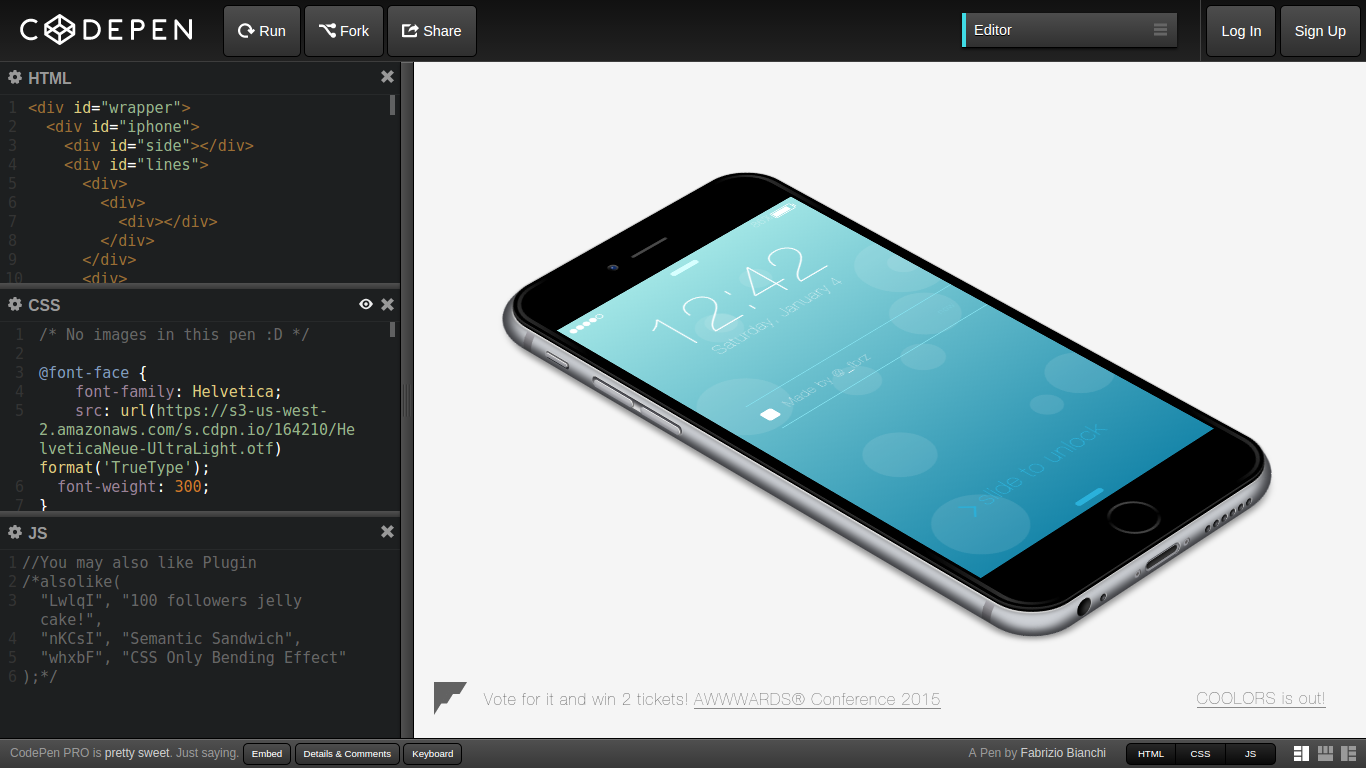Screen dimensions: 1366x768
Task: Follow the AWWWARDS Conference 2015 link
Action: (x=817, y=699)
